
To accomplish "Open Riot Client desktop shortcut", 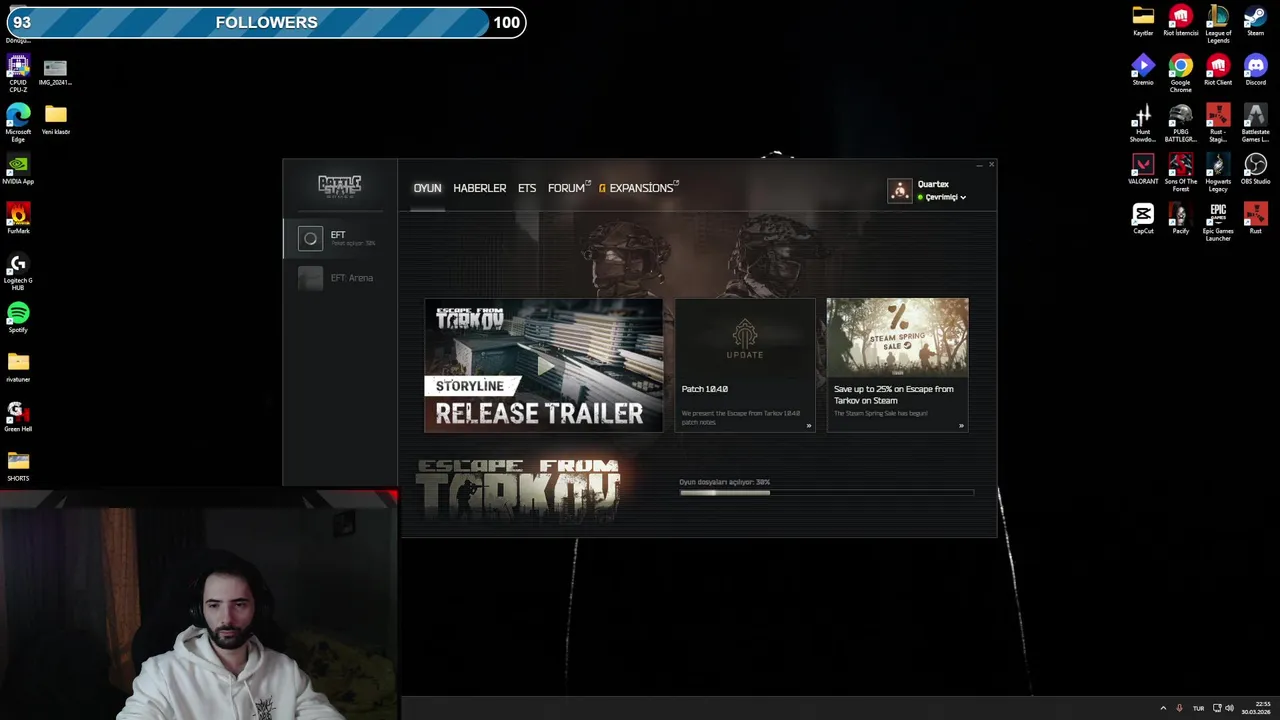I will (1218, 71).
